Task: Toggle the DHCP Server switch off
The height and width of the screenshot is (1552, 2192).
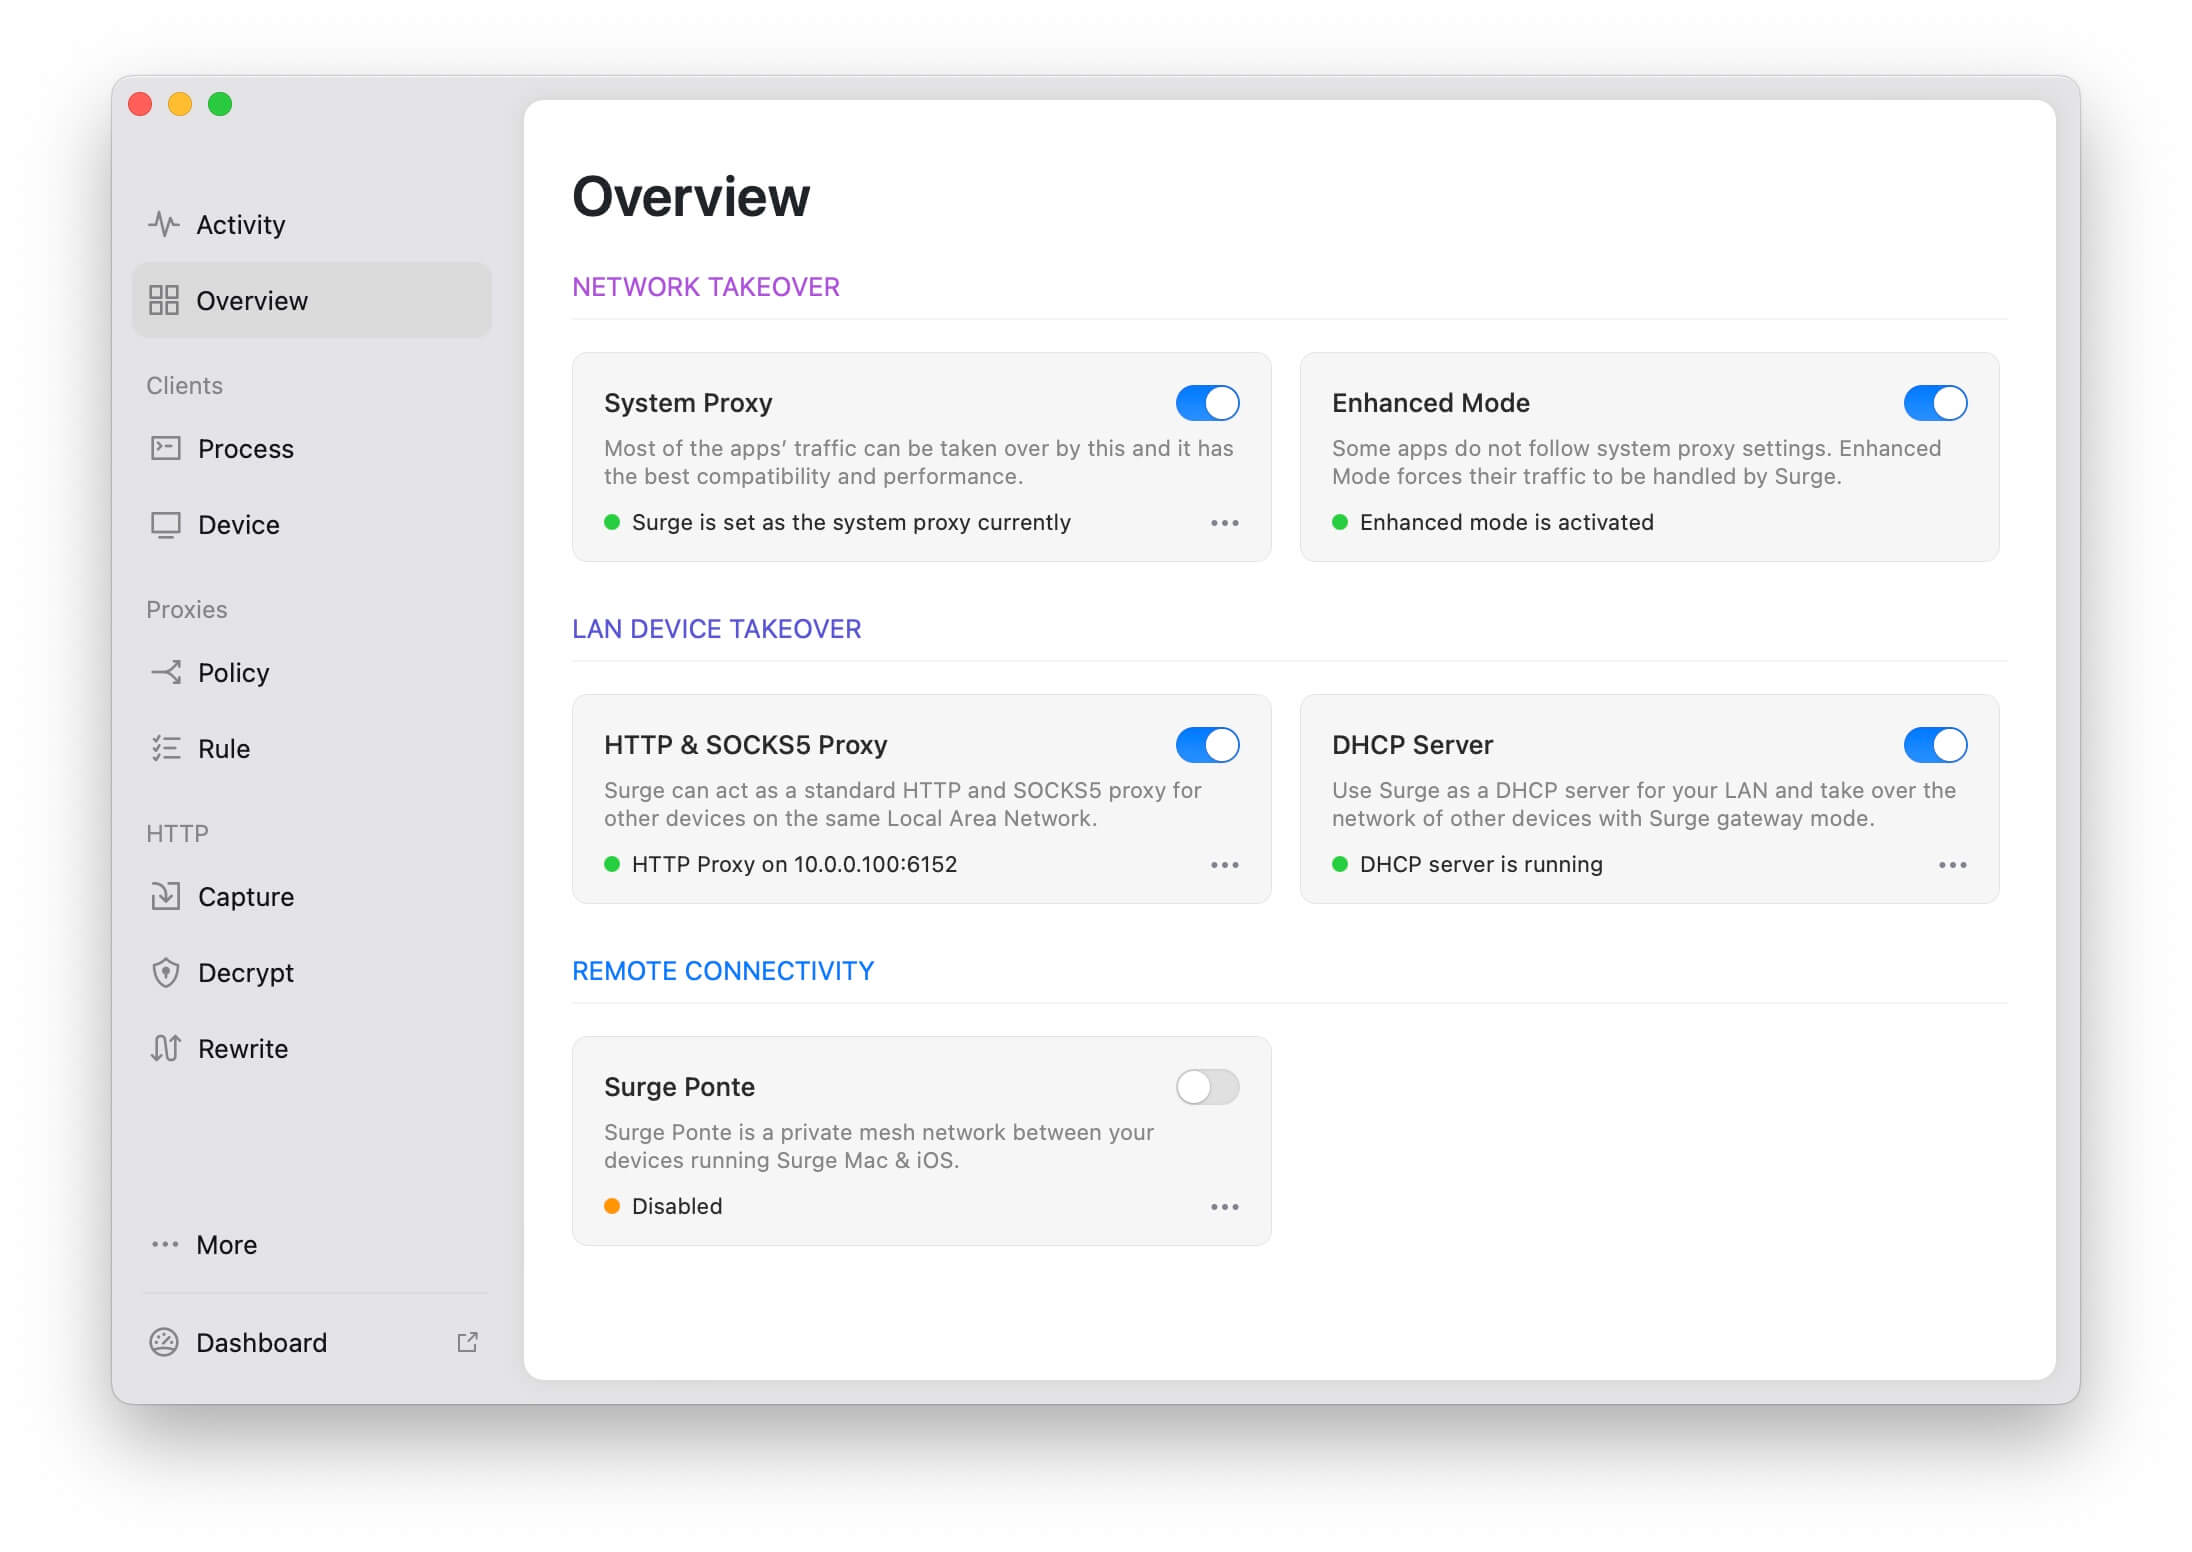Action: (1935, 745)
